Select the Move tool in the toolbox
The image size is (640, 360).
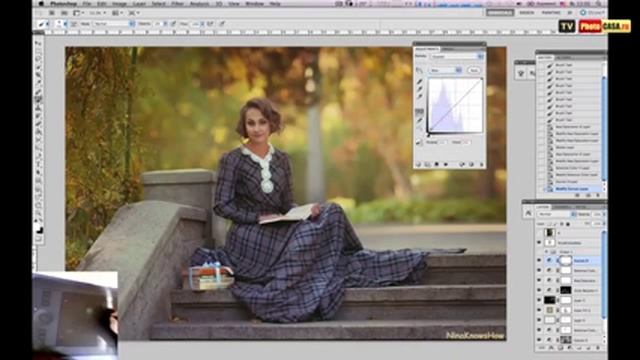coord(38,43)
